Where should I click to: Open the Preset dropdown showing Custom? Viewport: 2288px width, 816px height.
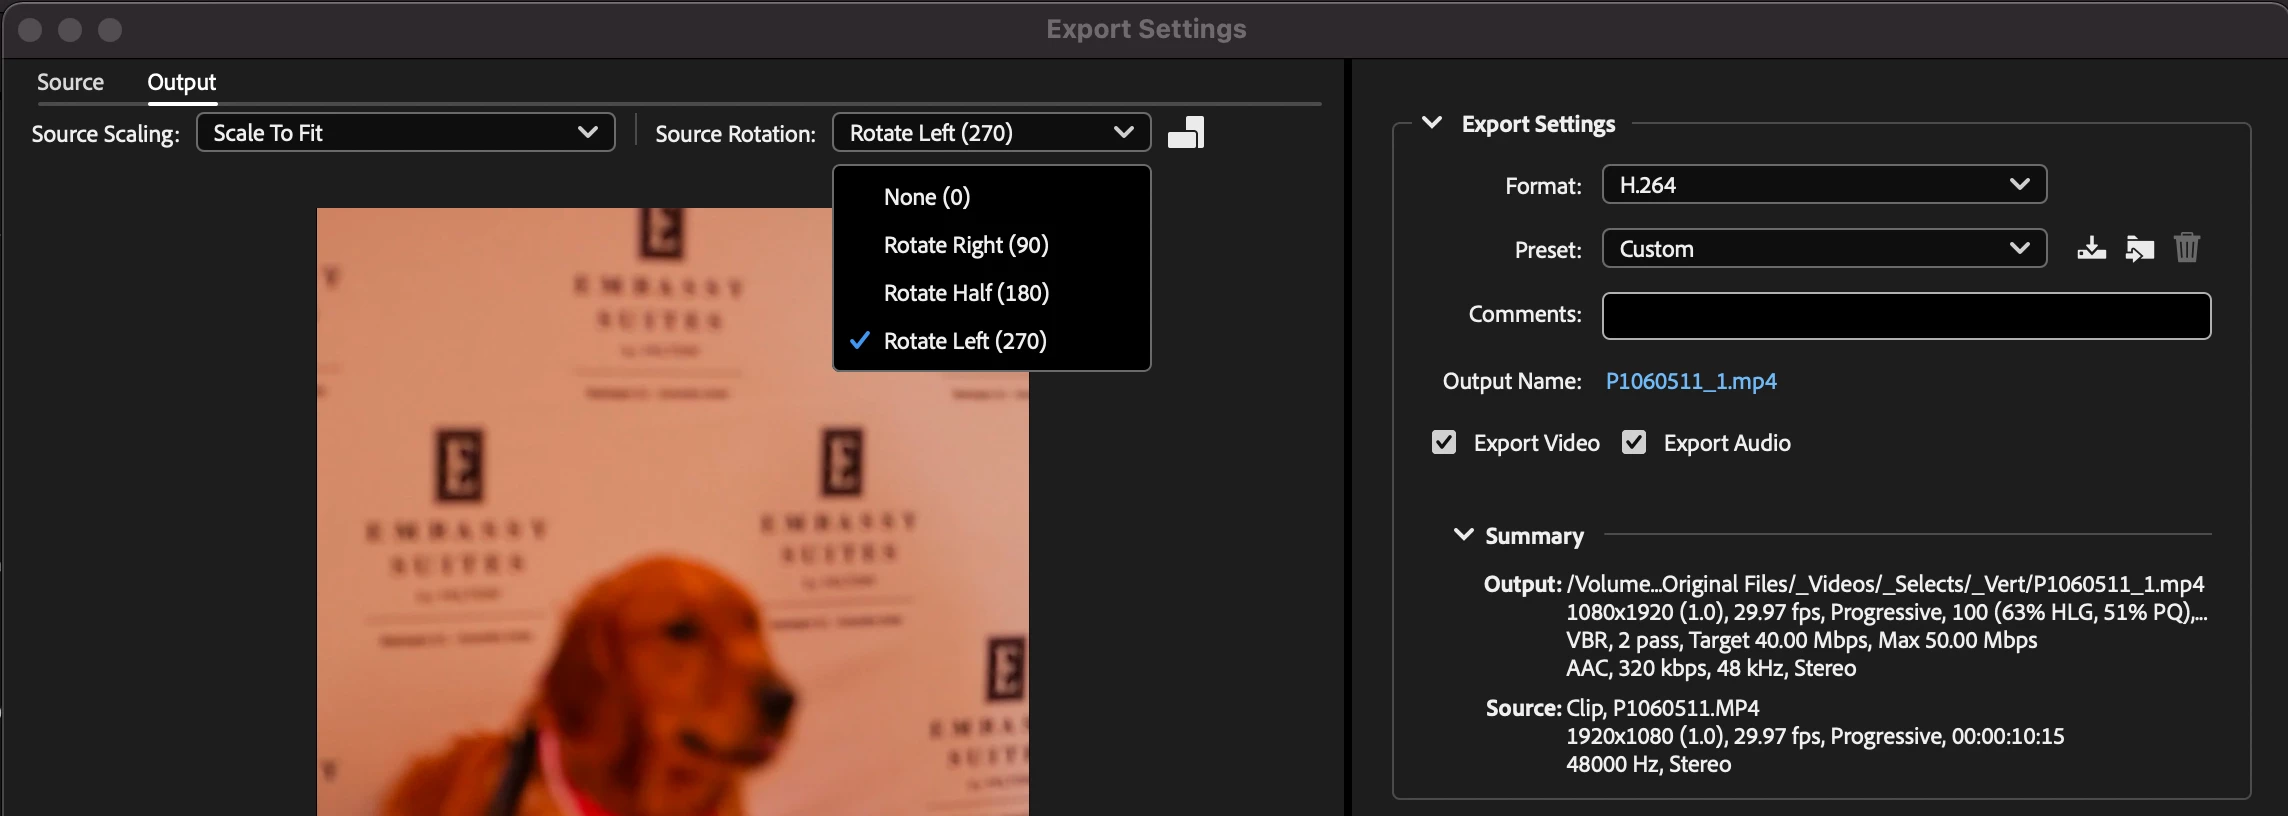(x=1824, y=249)
